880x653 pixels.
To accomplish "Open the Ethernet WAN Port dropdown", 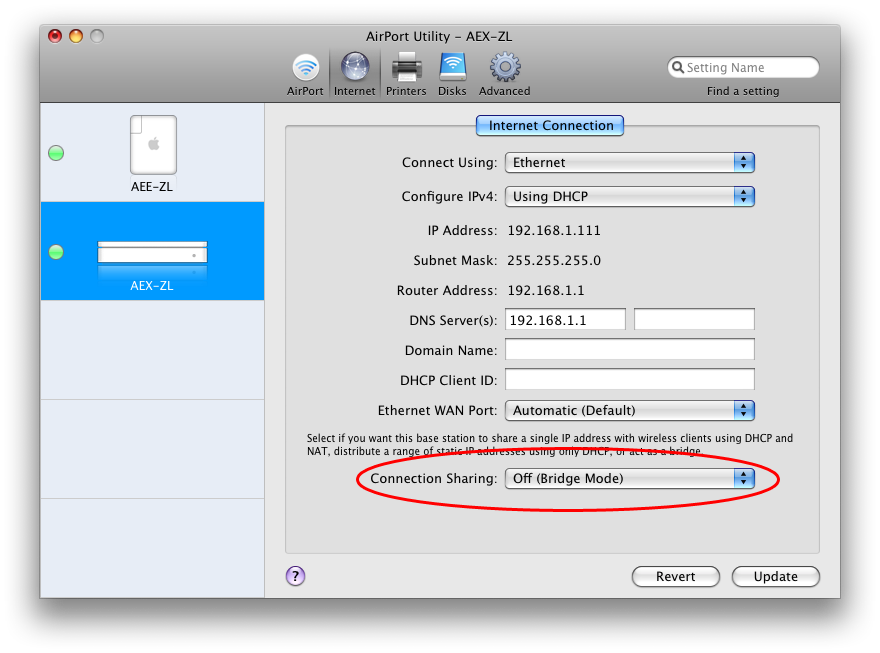I will pos(630,411).
